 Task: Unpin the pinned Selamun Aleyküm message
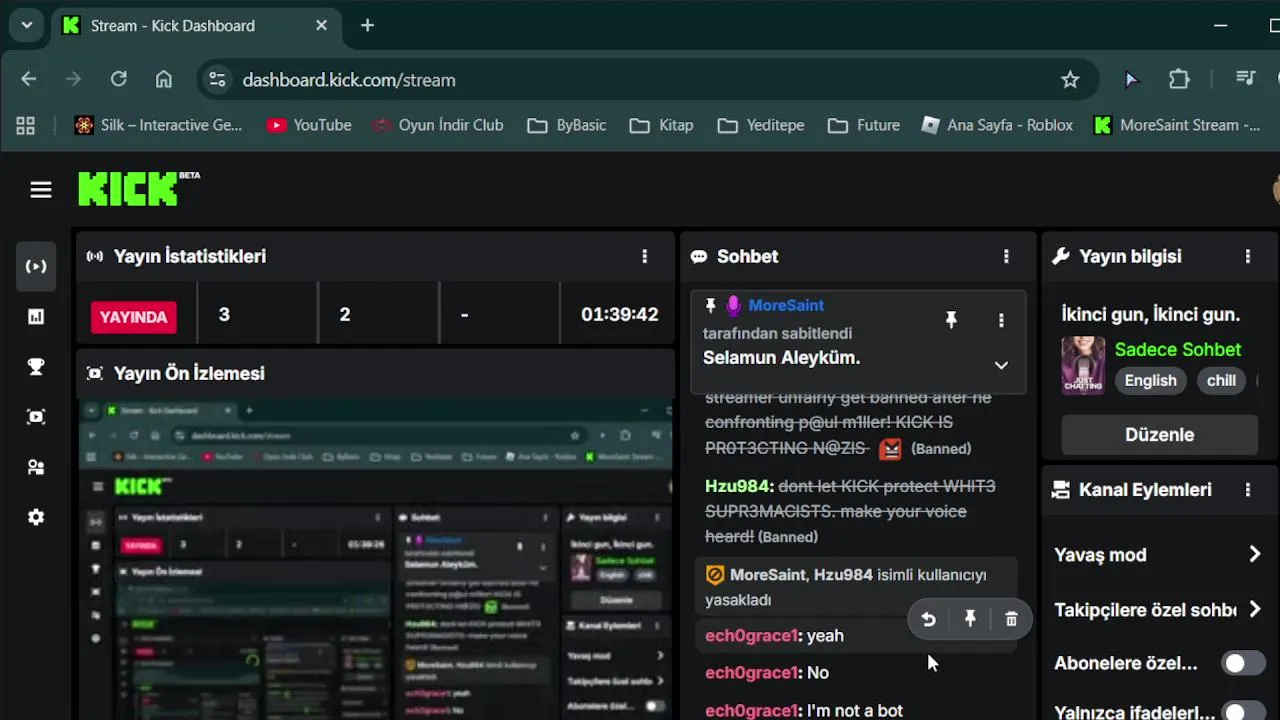(951, 320)
